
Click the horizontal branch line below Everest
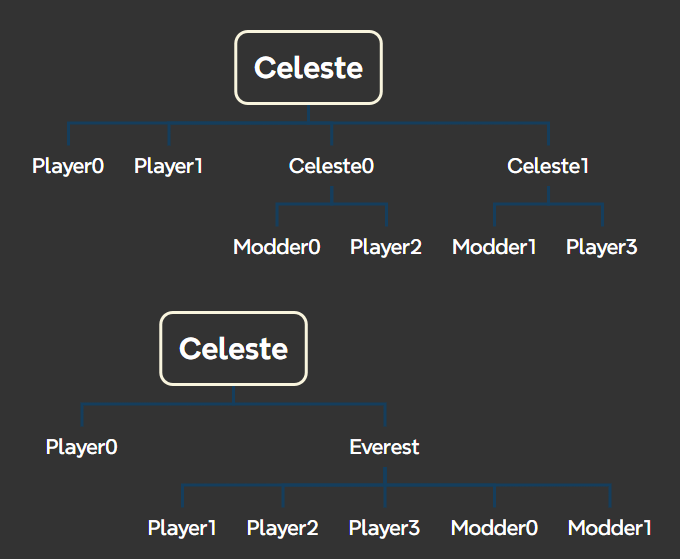440,485
